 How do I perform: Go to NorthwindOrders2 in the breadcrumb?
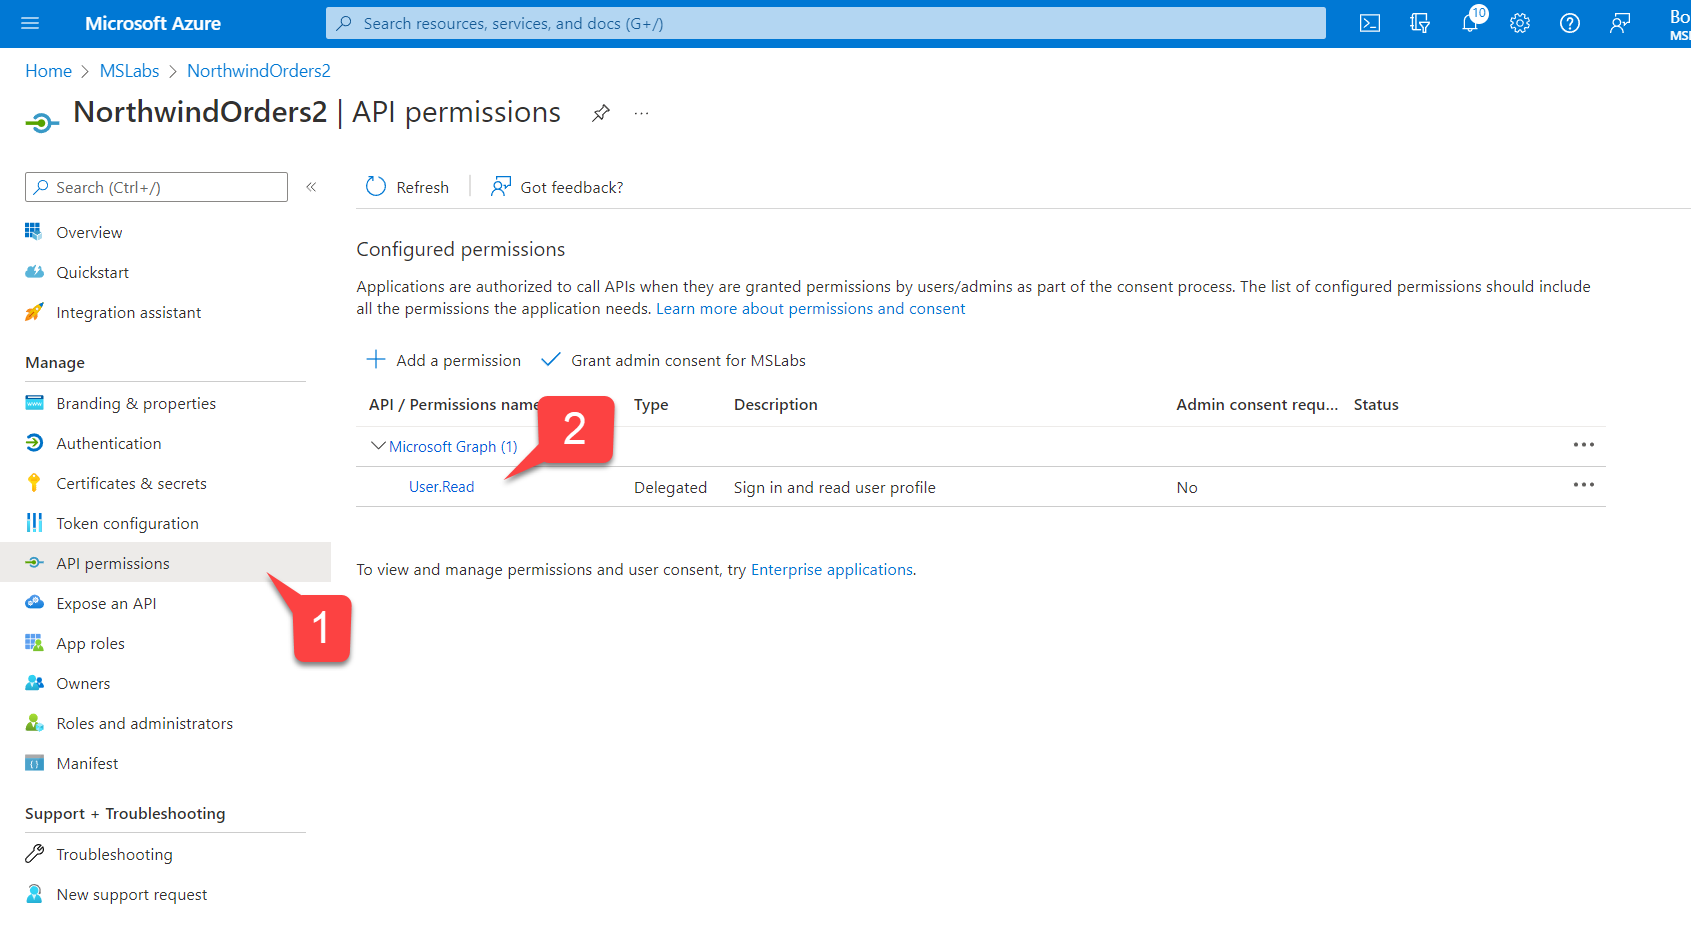[x=259, y=71]
